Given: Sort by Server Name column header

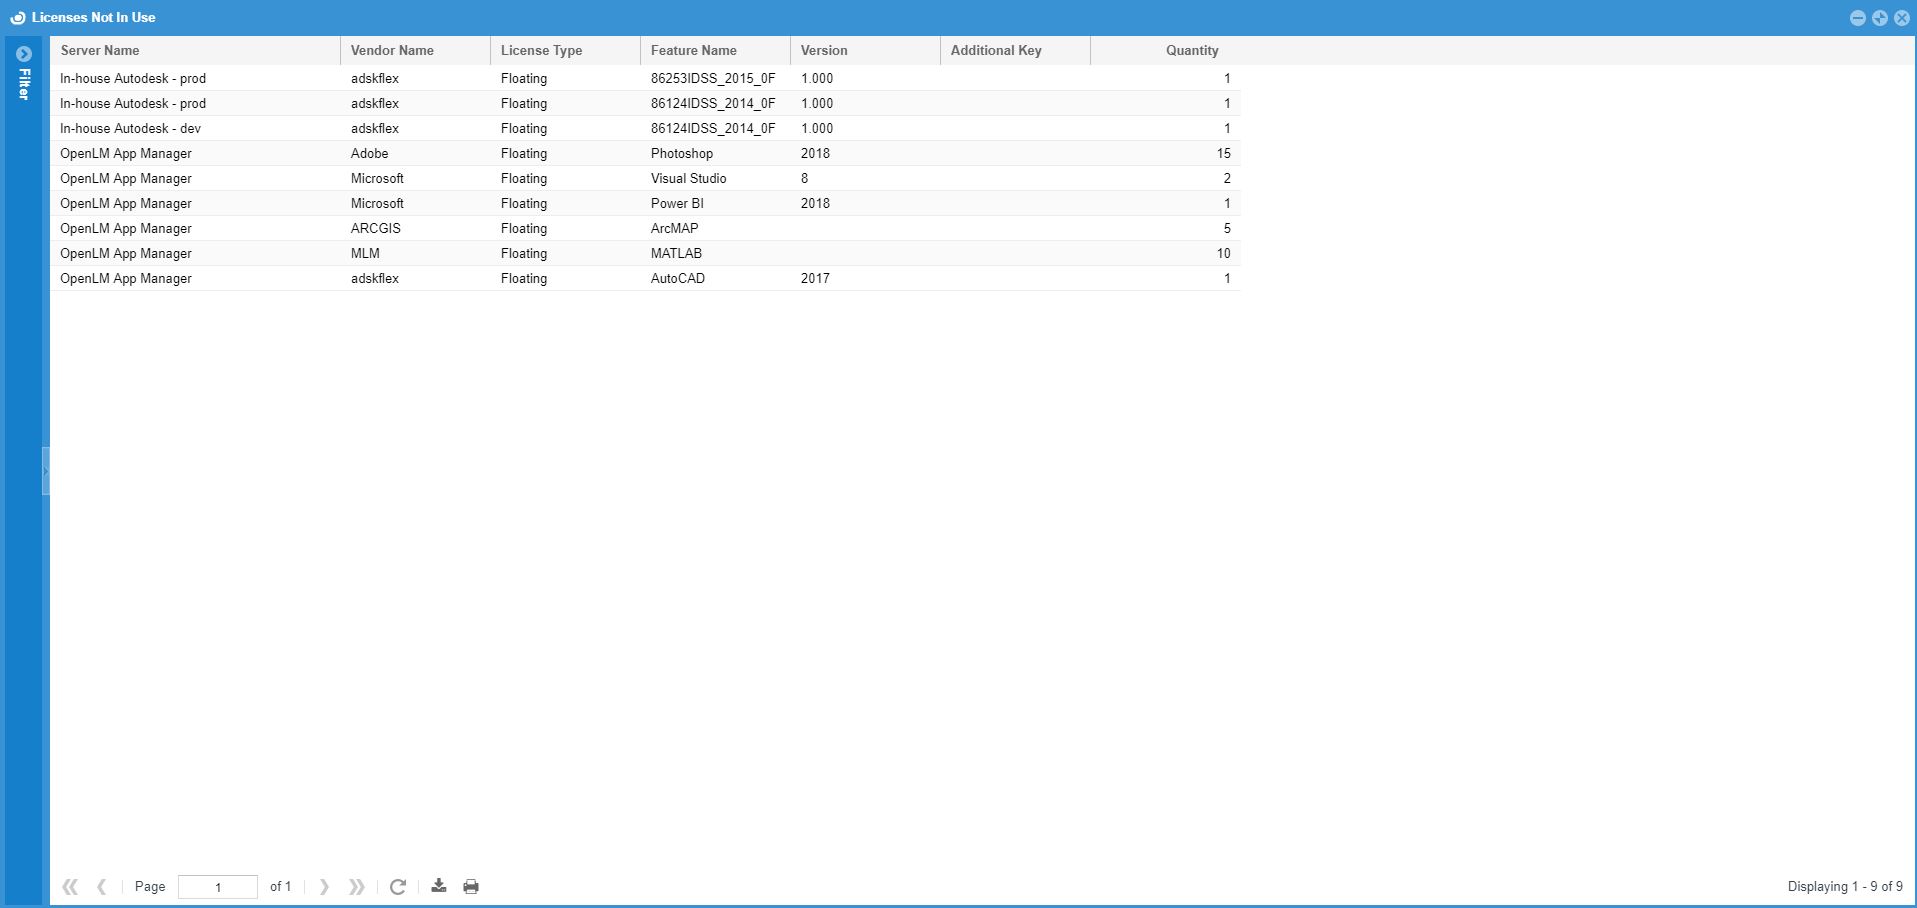Looking at the screenshot, I should [100, 51].
